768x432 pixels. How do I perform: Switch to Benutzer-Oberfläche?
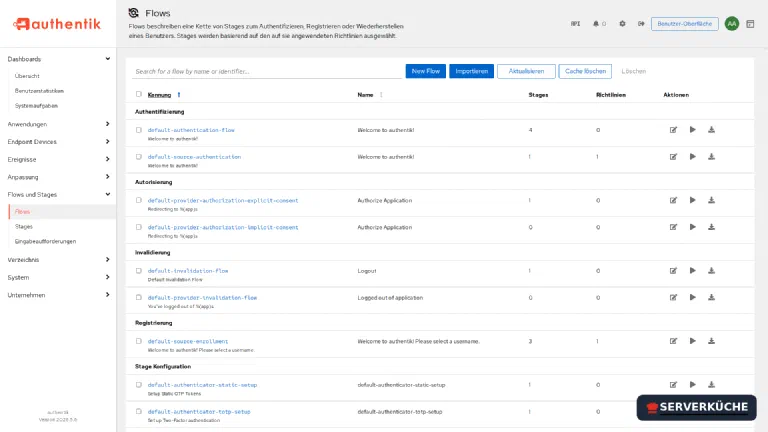[x=684, y=24]
